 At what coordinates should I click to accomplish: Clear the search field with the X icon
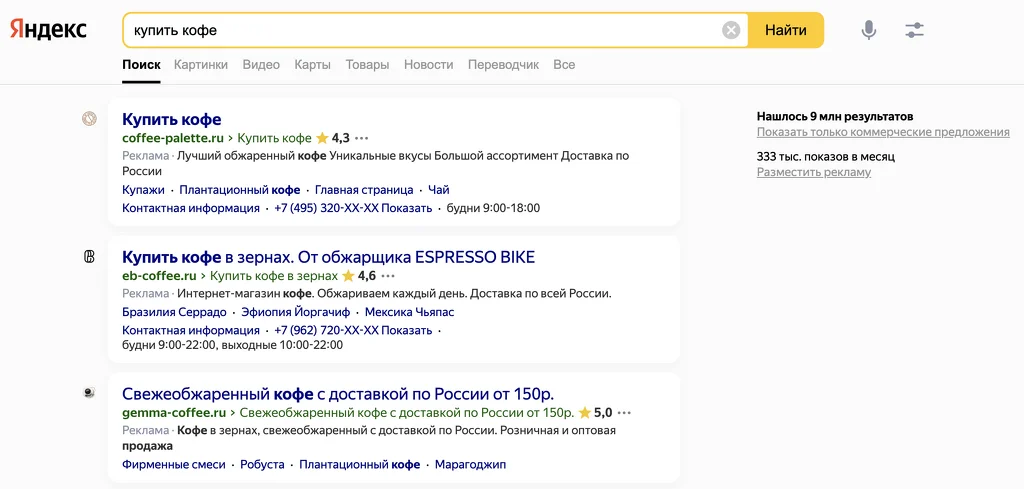[x=731, y=30]
